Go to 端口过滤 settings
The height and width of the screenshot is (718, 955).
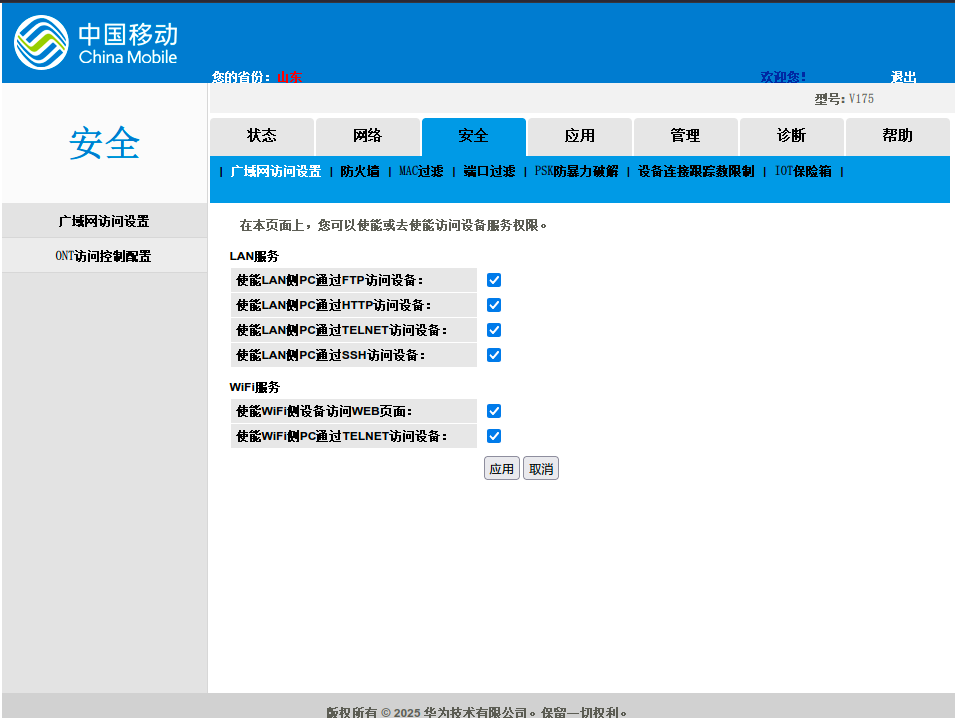(489, 171)
